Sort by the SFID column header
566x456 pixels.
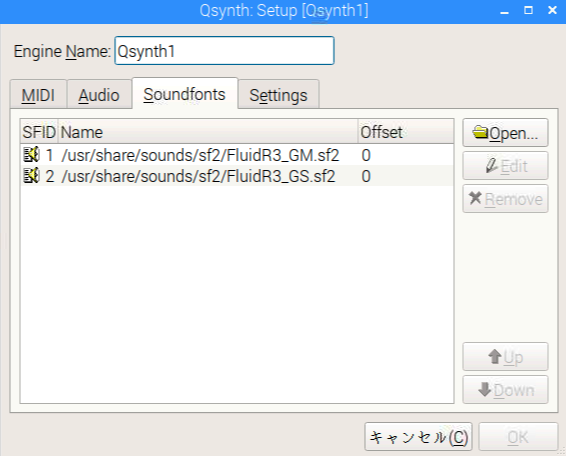click(39, 132)
